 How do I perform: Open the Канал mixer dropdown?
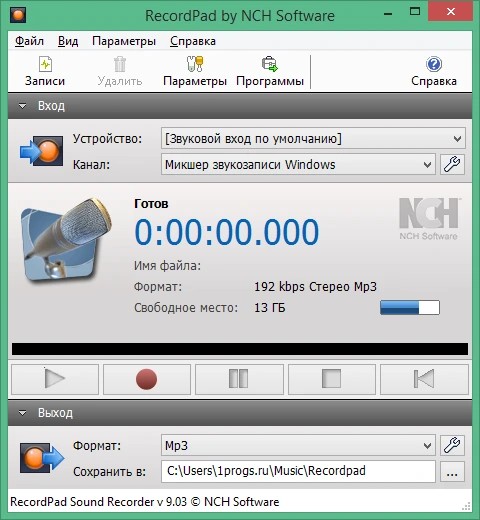click(x=298, y=164)
